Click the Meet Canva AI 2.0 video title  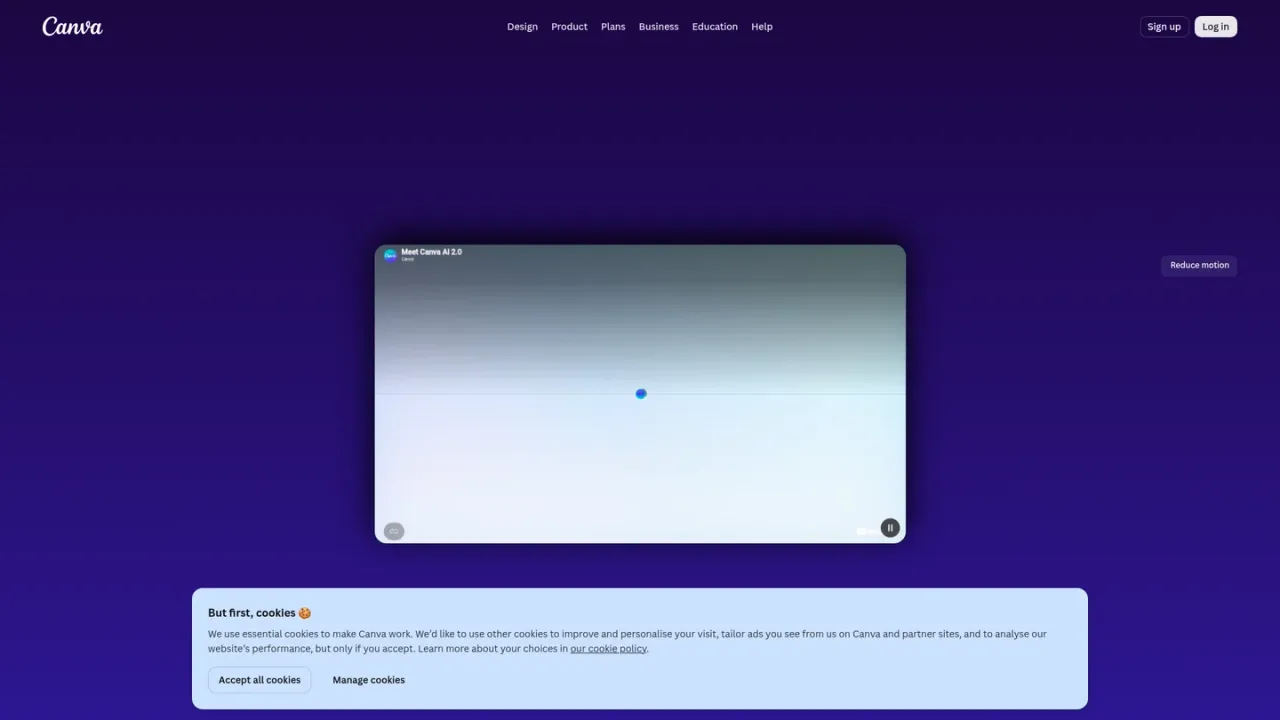tap(432, 252)
